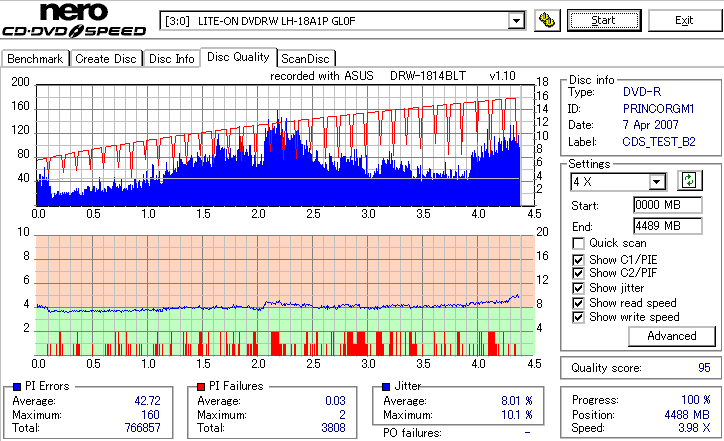Click PI Errors average 42.72
The width and height of the screenshot is (724, 441).
[147, 401]
